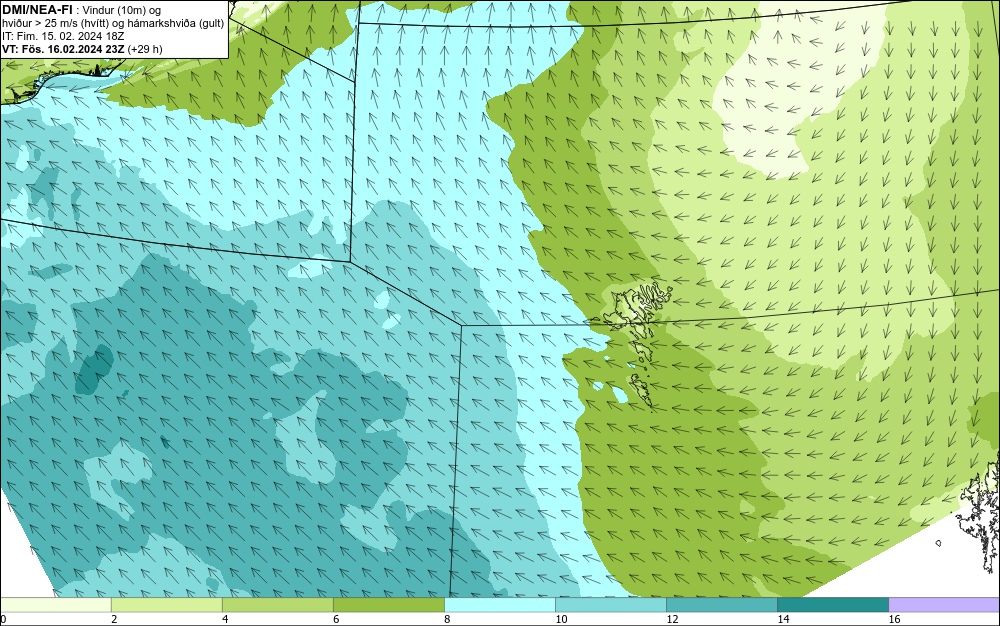The height and width of the screenshot is (626, 1000).
Task: Click the 'VT: Fös. 16.02.2024 23Z' valid time
Action: pos(63,49)
